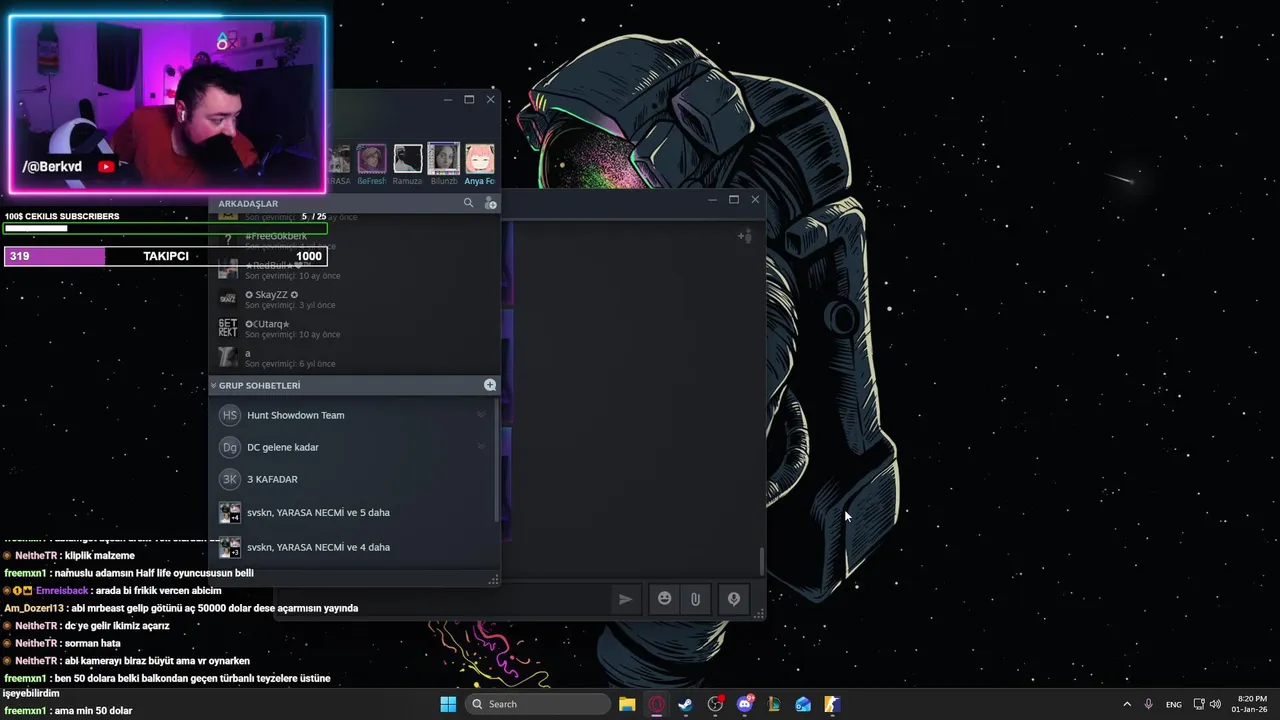Open OBS taskbar icon with red badge
Image resolution: width=1280 pixels, height=720 pixels.
coord(715,704)
